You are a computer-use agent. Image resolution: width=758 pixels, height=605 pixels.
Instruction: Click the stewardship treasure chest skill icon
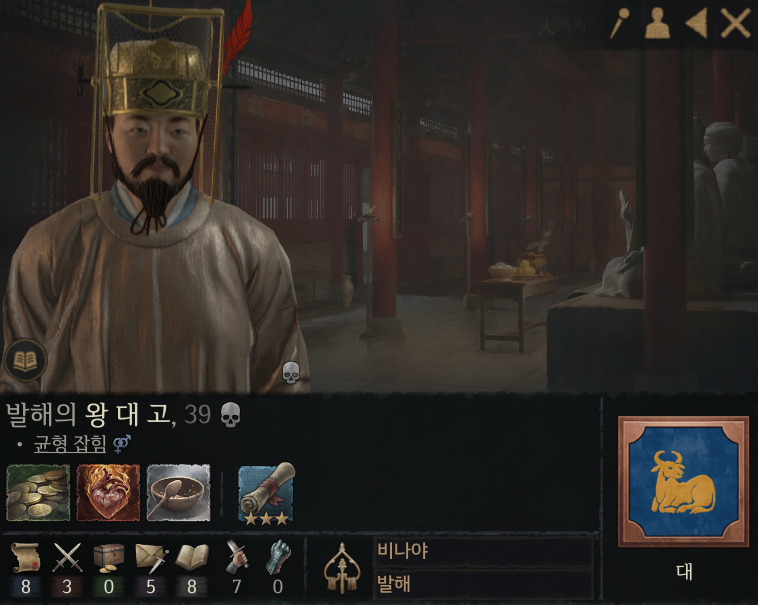(x=109, y=558)
